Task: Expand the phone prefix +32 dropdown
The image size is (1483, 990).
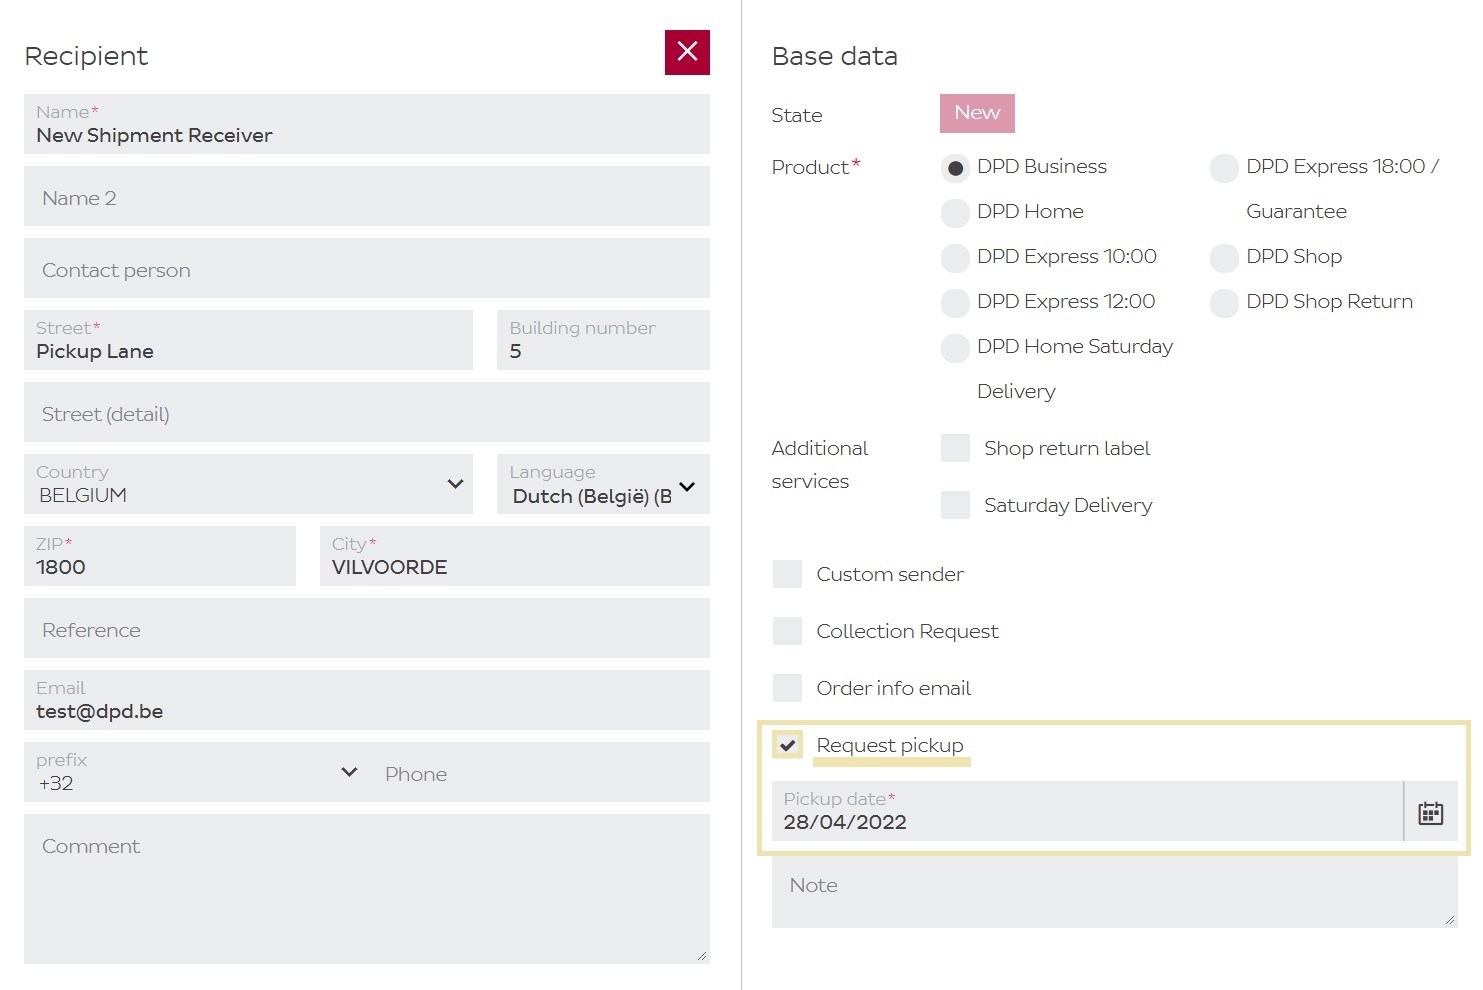Action: tap(197, 772)
